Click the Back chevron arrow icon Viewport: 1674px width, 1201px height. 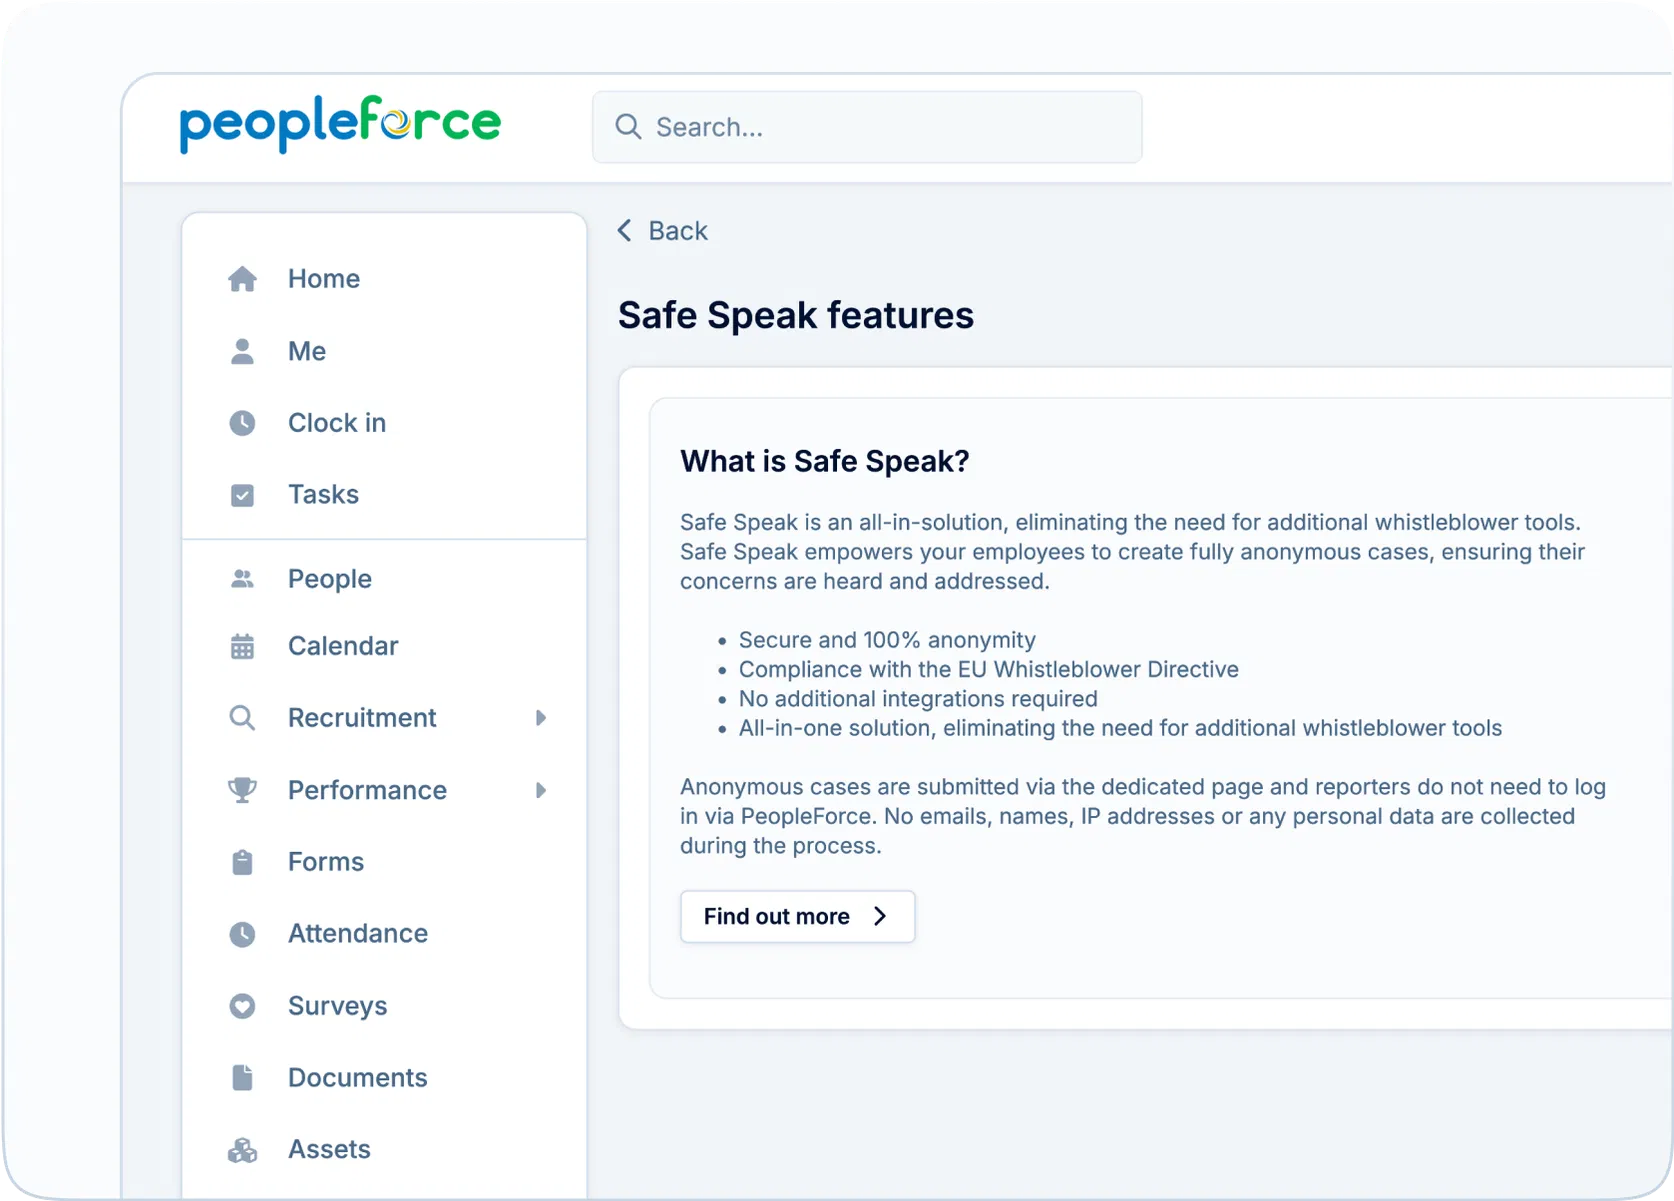pyautogui.click(x=625, y=231)
